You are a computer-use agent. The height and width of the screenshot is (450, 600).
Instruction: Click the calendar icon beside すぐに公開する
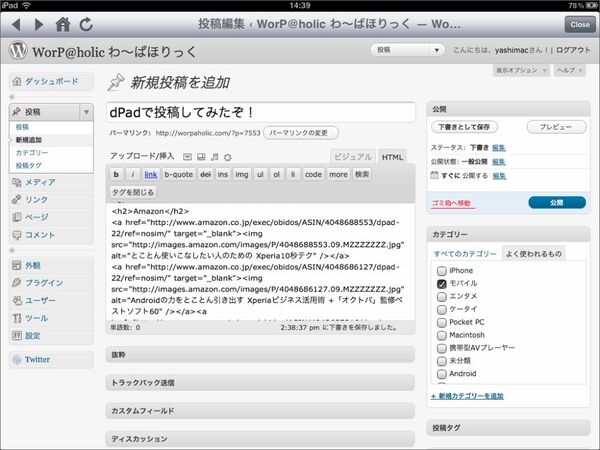coord(434,175)
